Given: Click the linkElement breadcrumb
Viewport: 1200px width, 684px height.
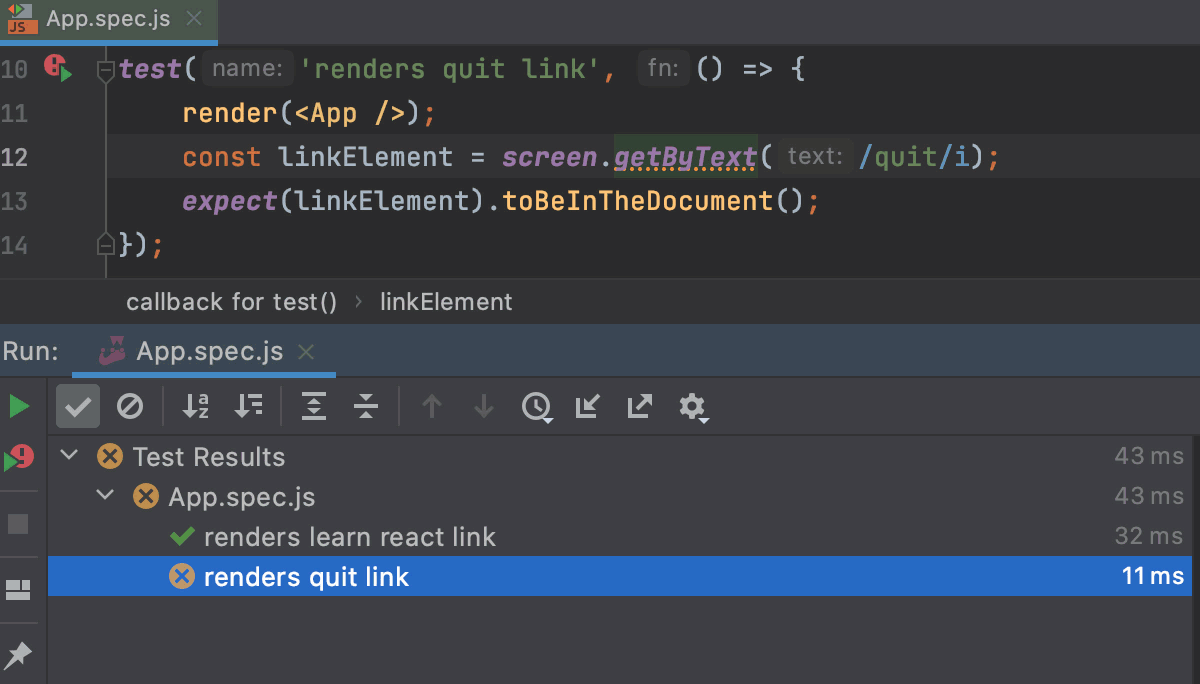Looking at the screenshot, I should (446, 301).
